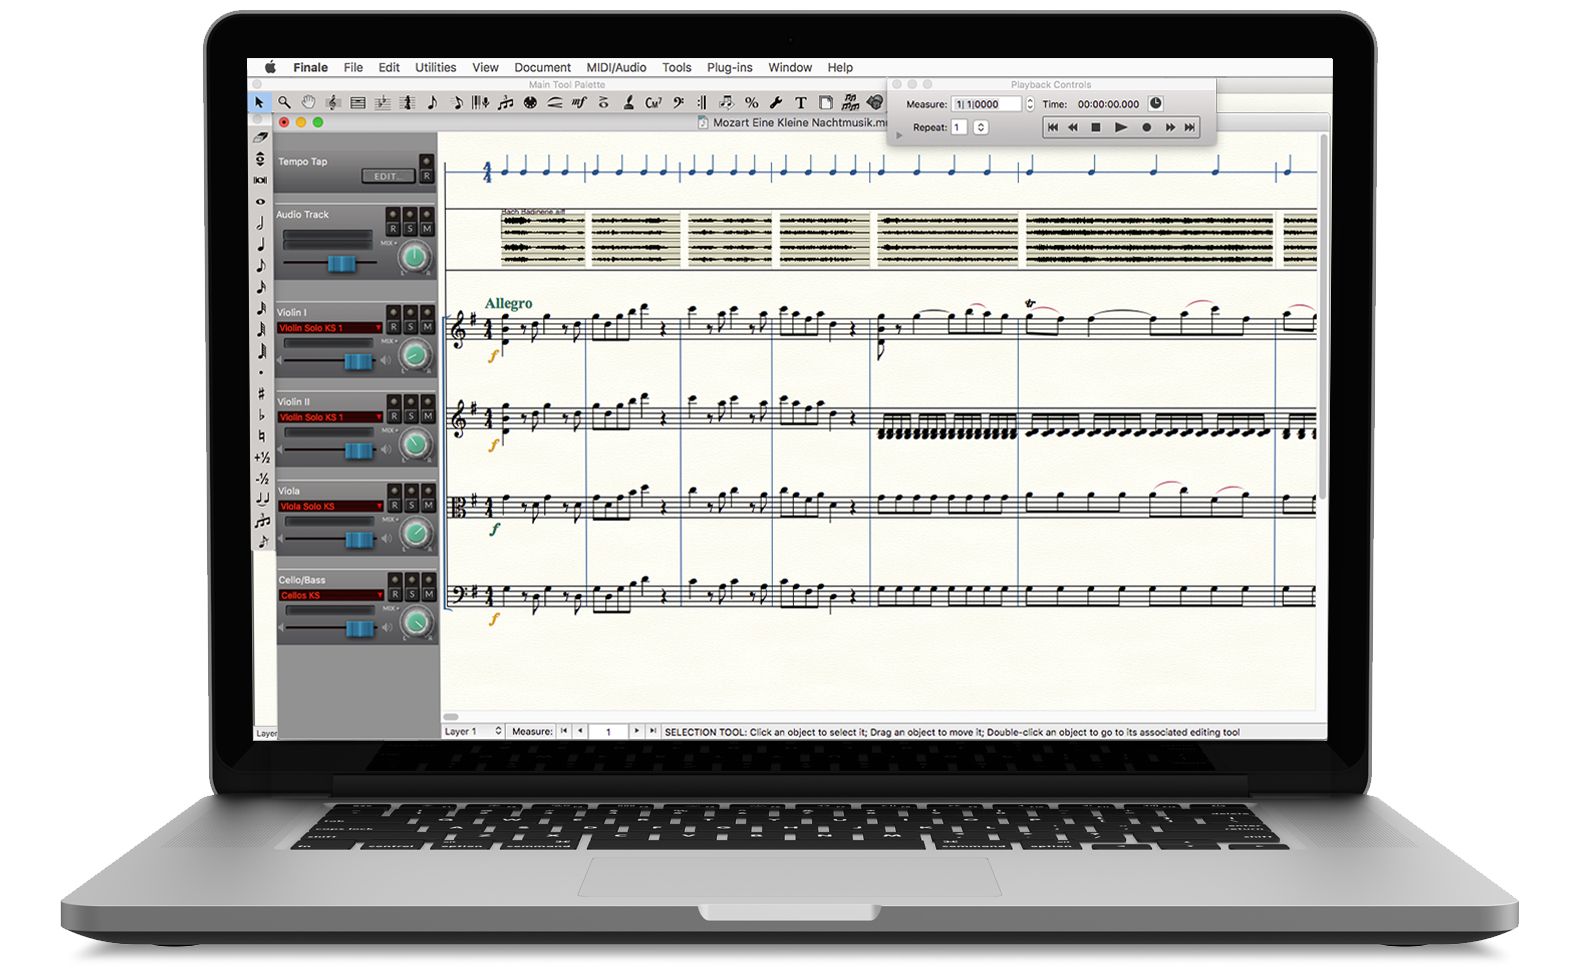The width and height of the screenshot is (1586, 969).
Task: Mute the Violin II track
Action: [428, 416]
